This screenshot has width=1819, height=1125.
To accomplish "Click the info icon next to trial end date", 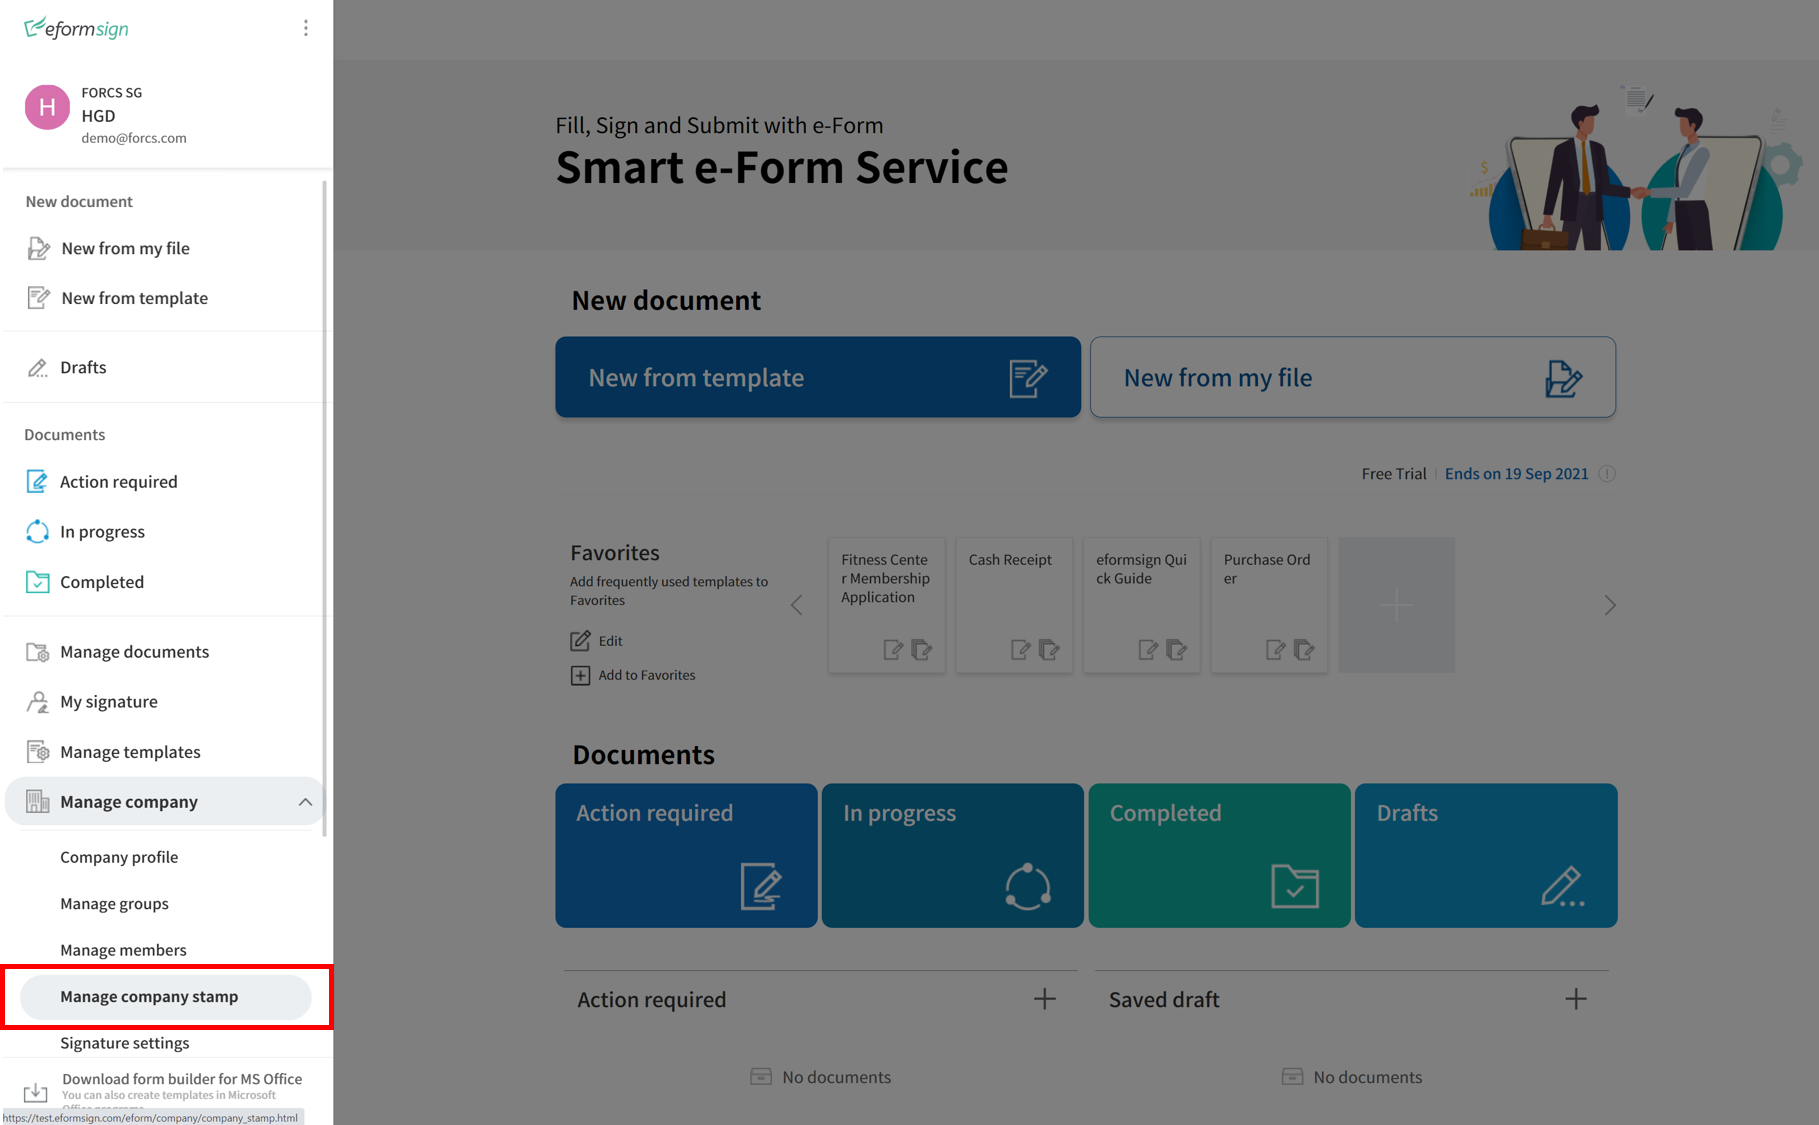I will [x=1607, y=474].
